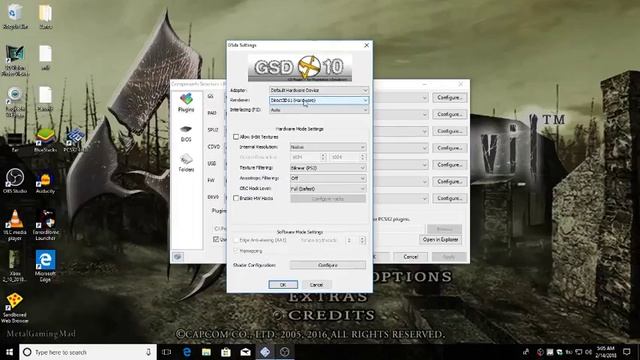Click the taskbar clock showing the date

tap(606, 352)
